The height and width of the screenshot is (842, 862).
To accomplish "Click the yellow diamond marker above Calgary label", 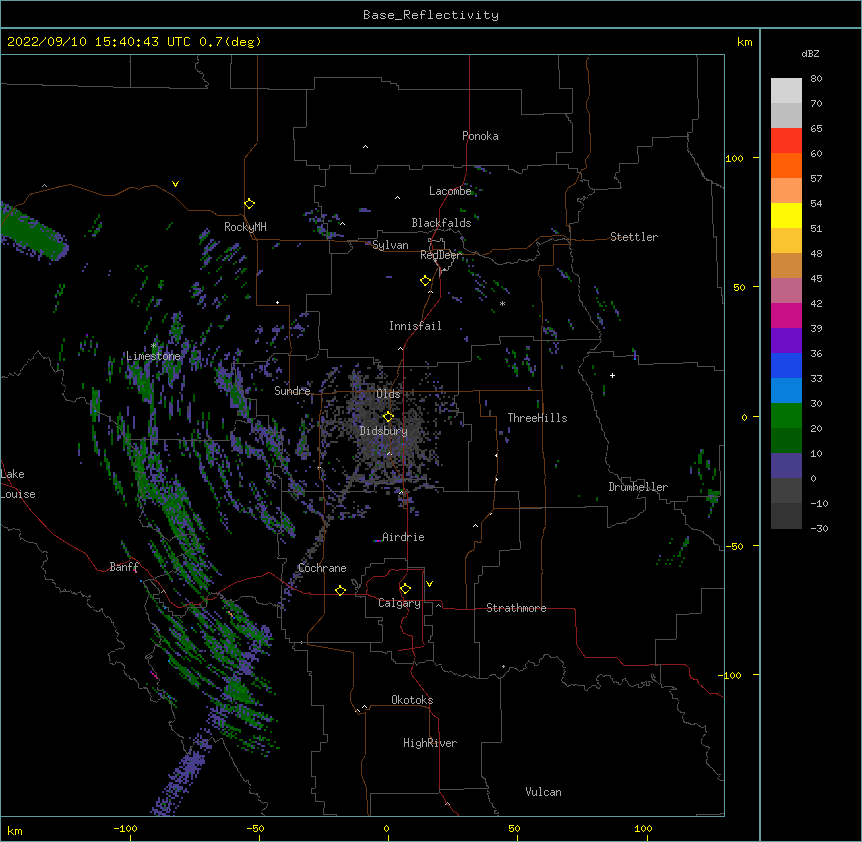I will (x=405, y=589).
